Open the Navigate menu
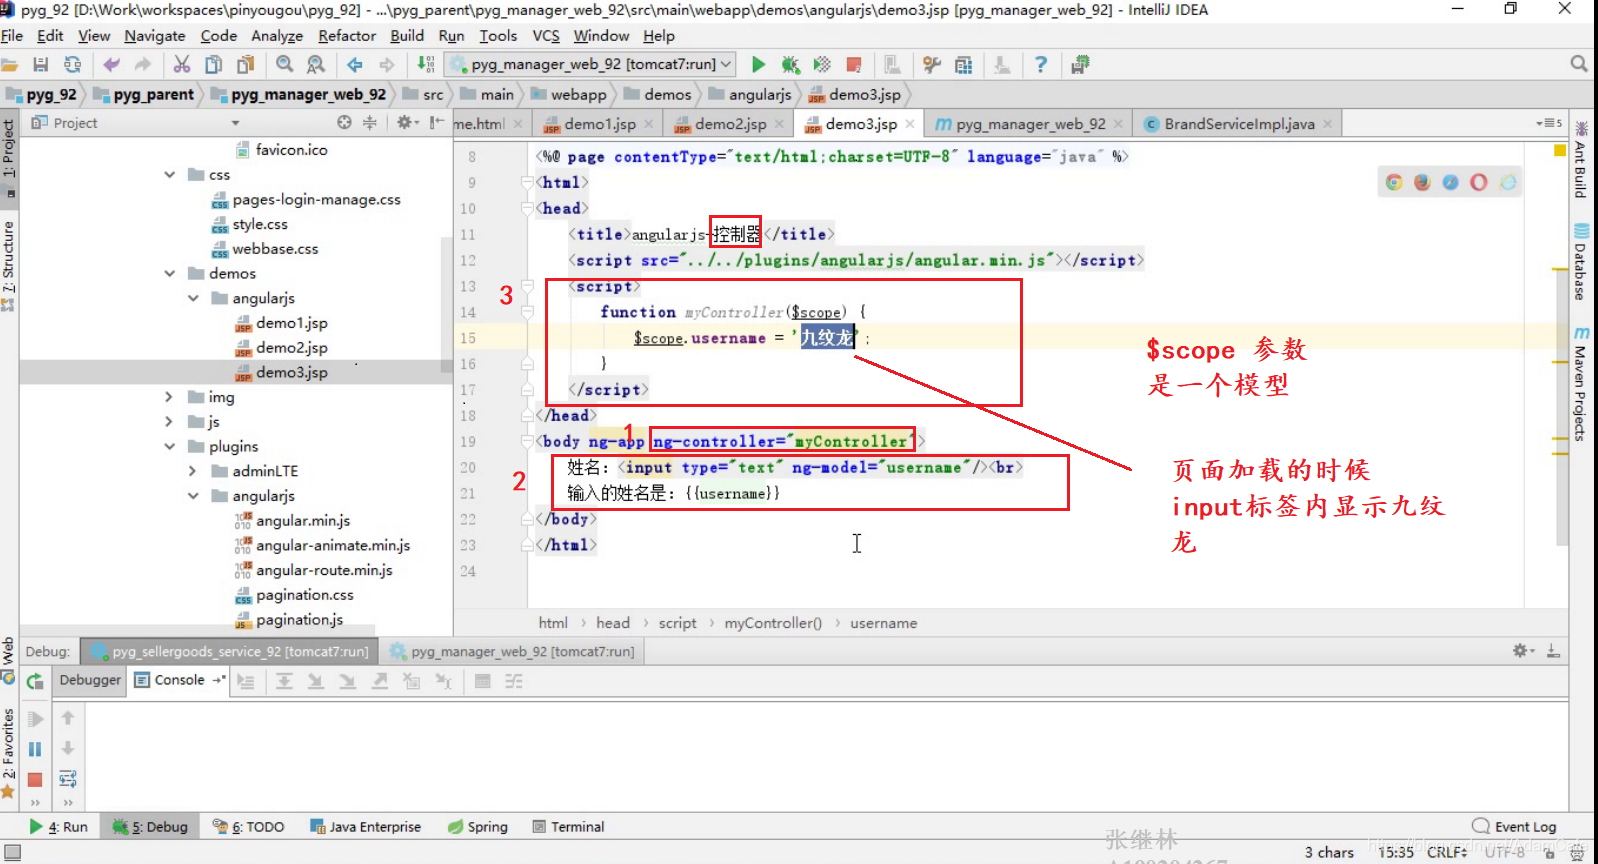Screen dimensions: 1598x864 [155, 36]
